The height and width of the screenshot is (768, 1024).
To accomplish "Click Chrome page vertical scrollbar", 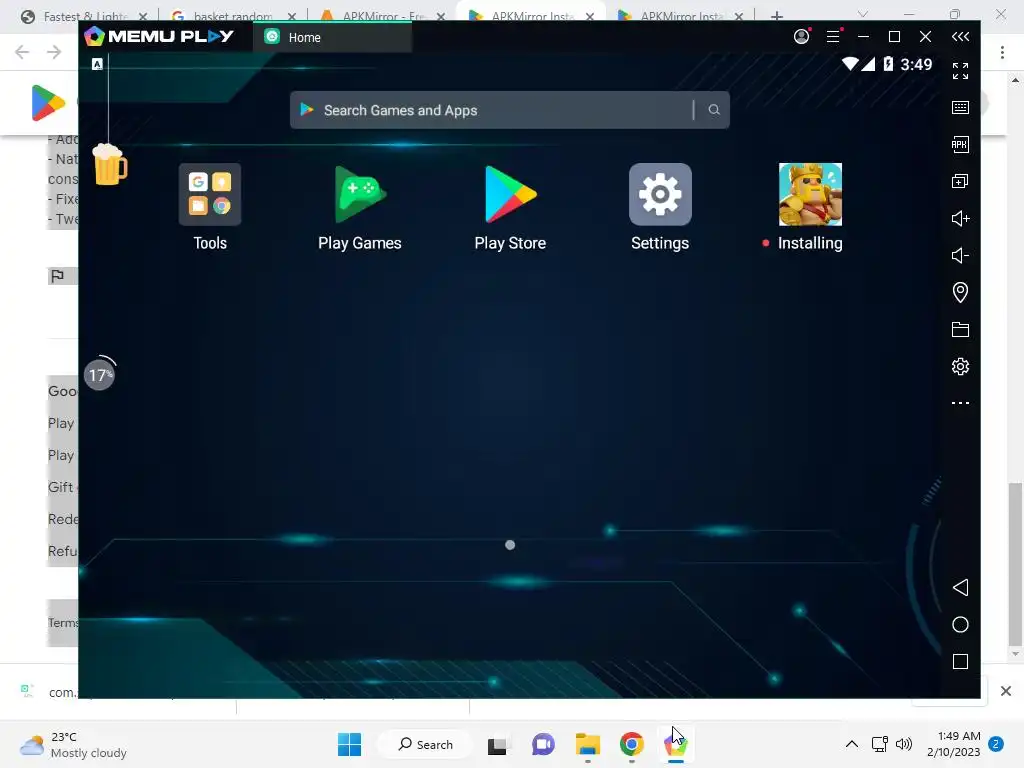I will [x=1015, y=564].
